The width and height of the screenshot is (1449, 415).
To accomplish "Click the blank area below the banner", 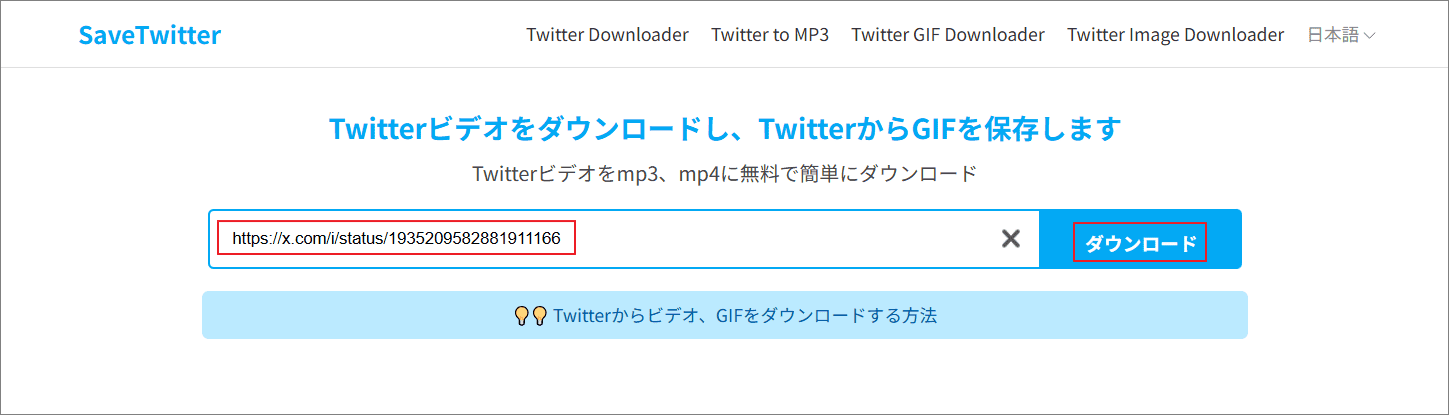I will coord(724,378).
